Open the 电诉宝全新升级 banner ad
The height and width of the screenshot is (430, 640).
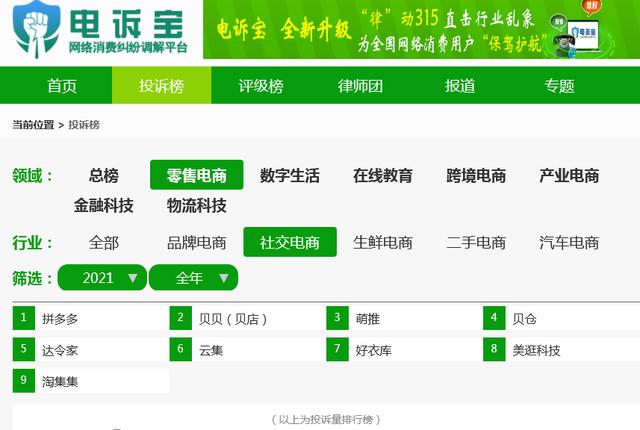click(x=421, y=29)
